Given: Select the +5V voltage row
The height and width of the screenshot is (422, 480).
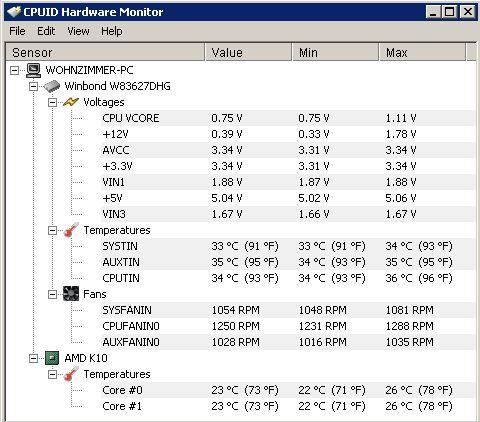Looking at the screenshot, I should [288, 198].
